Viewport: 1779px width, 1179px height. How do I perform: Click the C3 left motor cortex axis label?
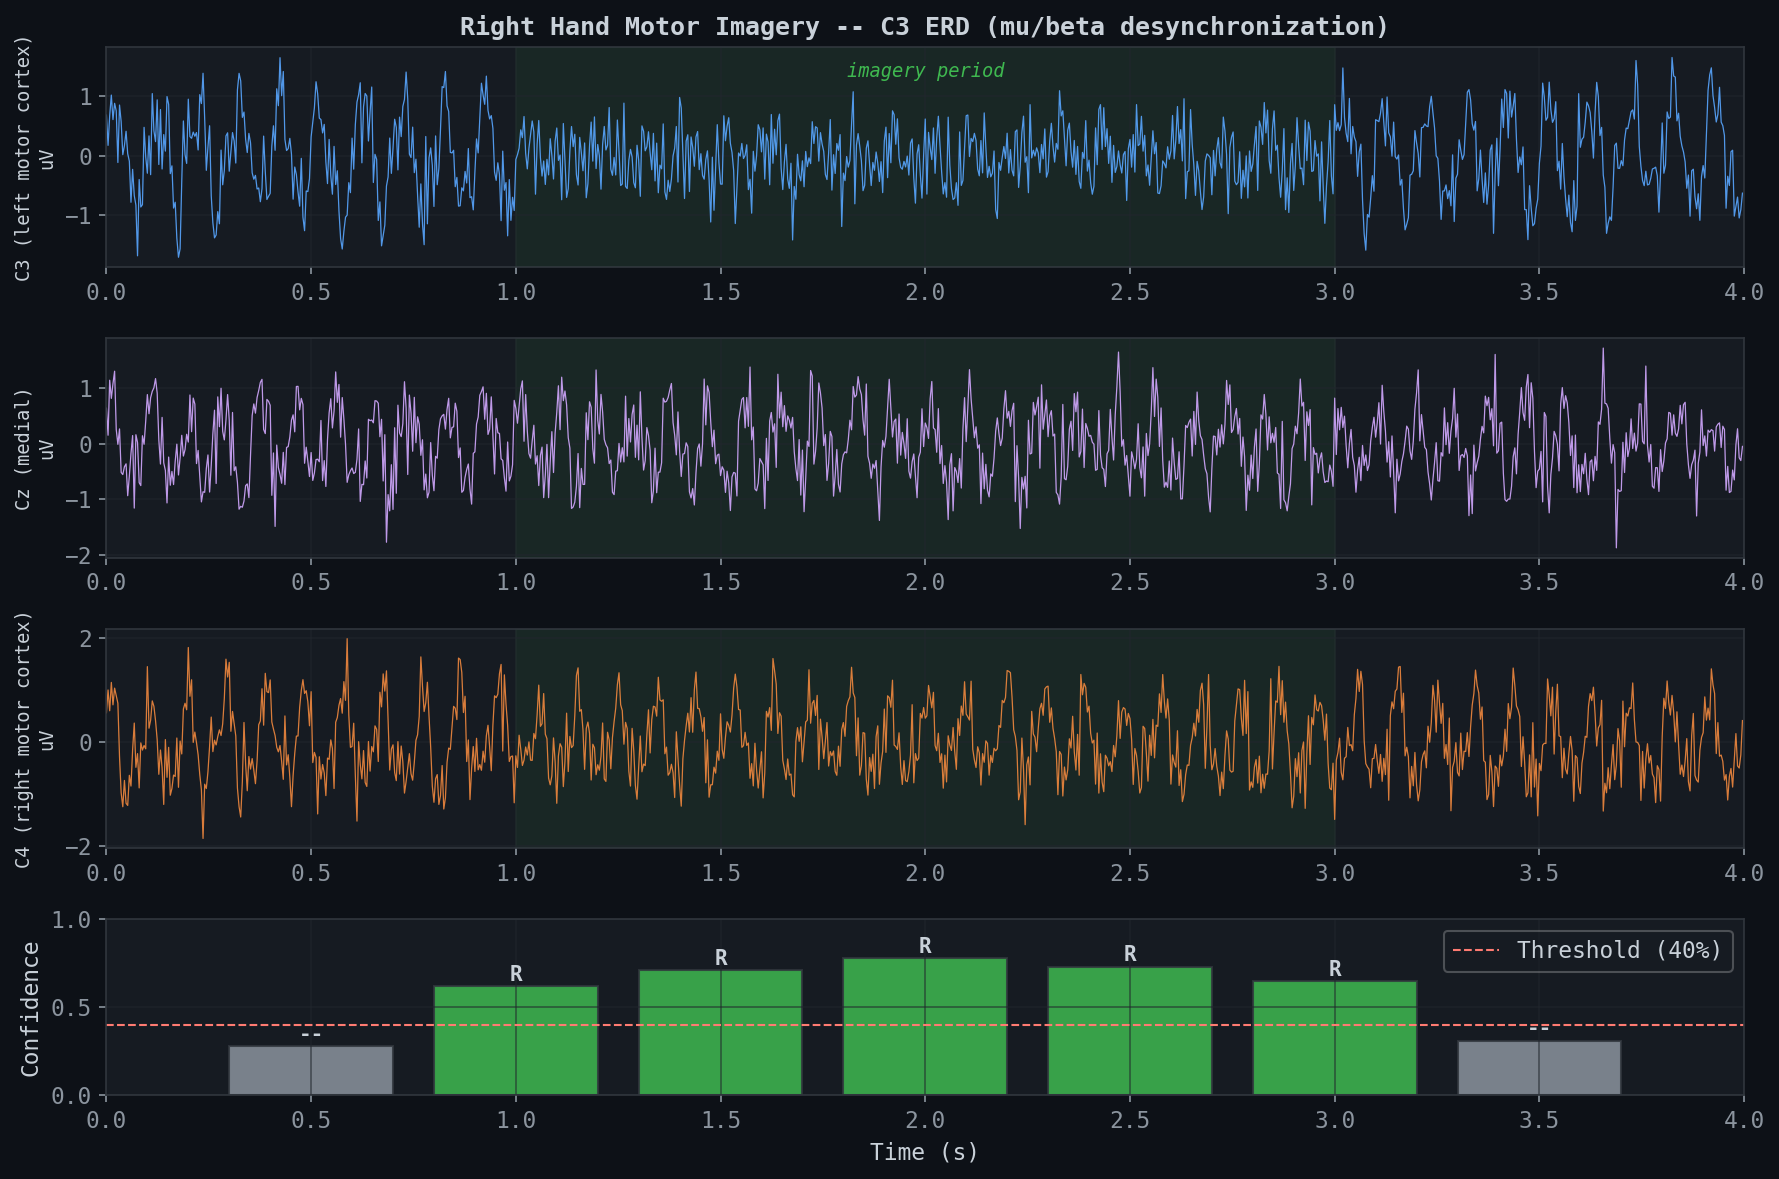coord(22,155)
